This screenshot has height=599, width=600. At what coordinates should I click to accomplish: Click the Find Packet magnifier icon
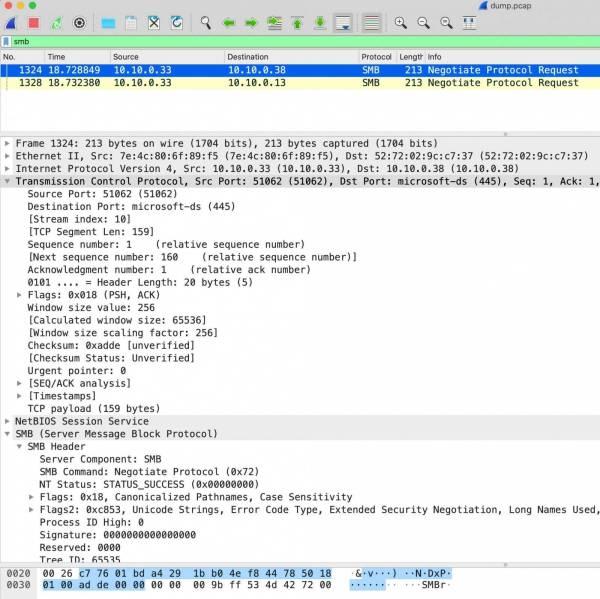click(x=206, y=21)
